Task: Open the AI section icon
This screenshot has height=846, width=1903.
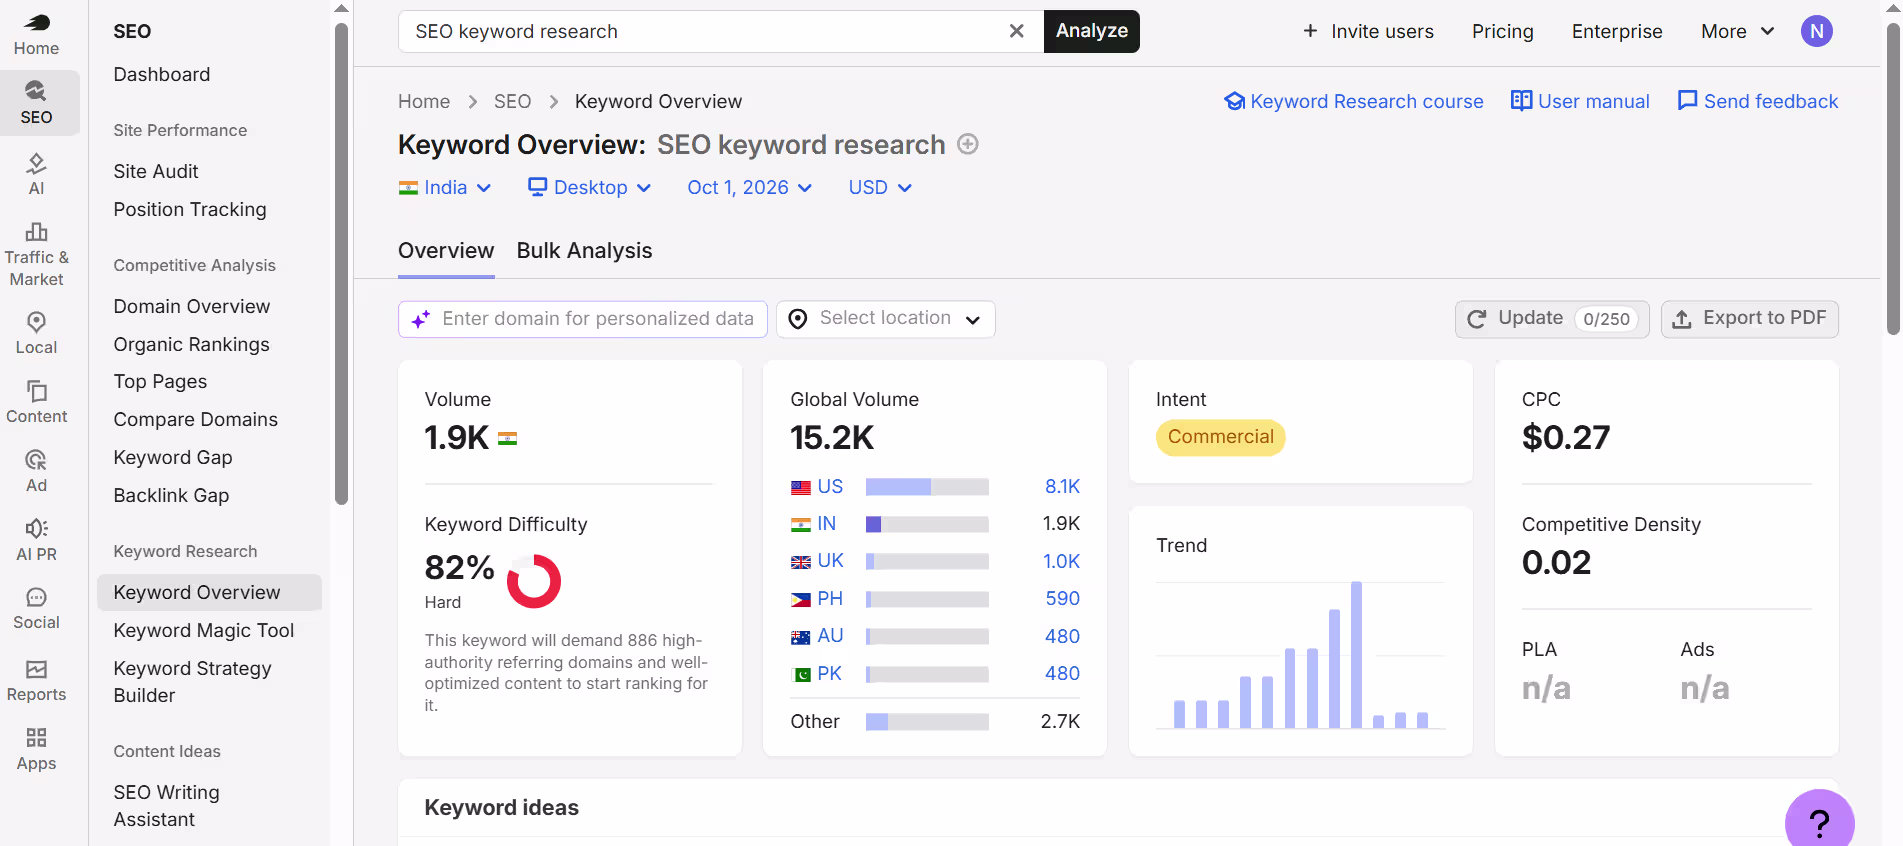Action: [x=36, y=174]
